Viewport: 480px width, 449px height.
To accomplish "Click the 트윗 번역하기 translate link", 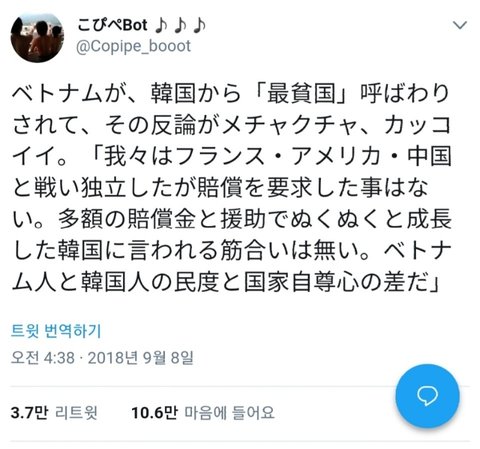I will [56, 331].
